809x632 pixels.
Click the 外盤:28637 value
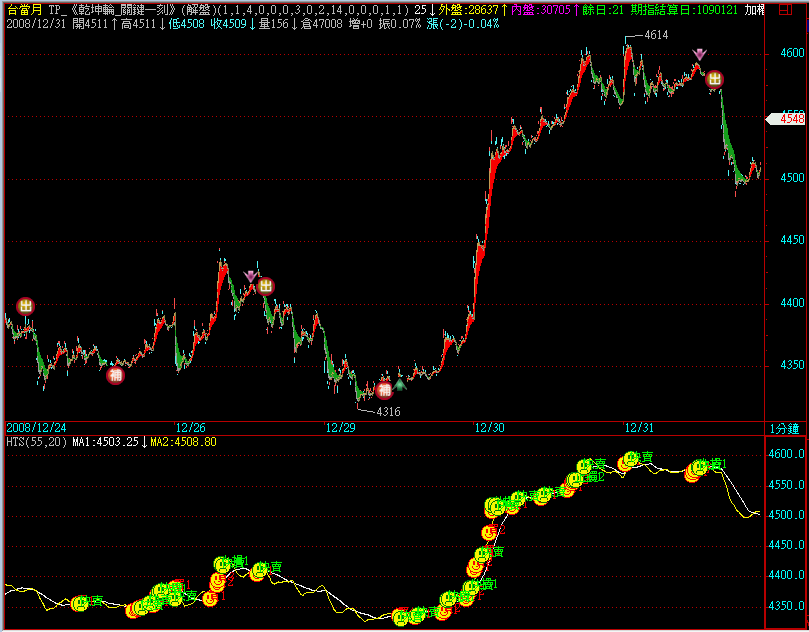click(468, 10)
